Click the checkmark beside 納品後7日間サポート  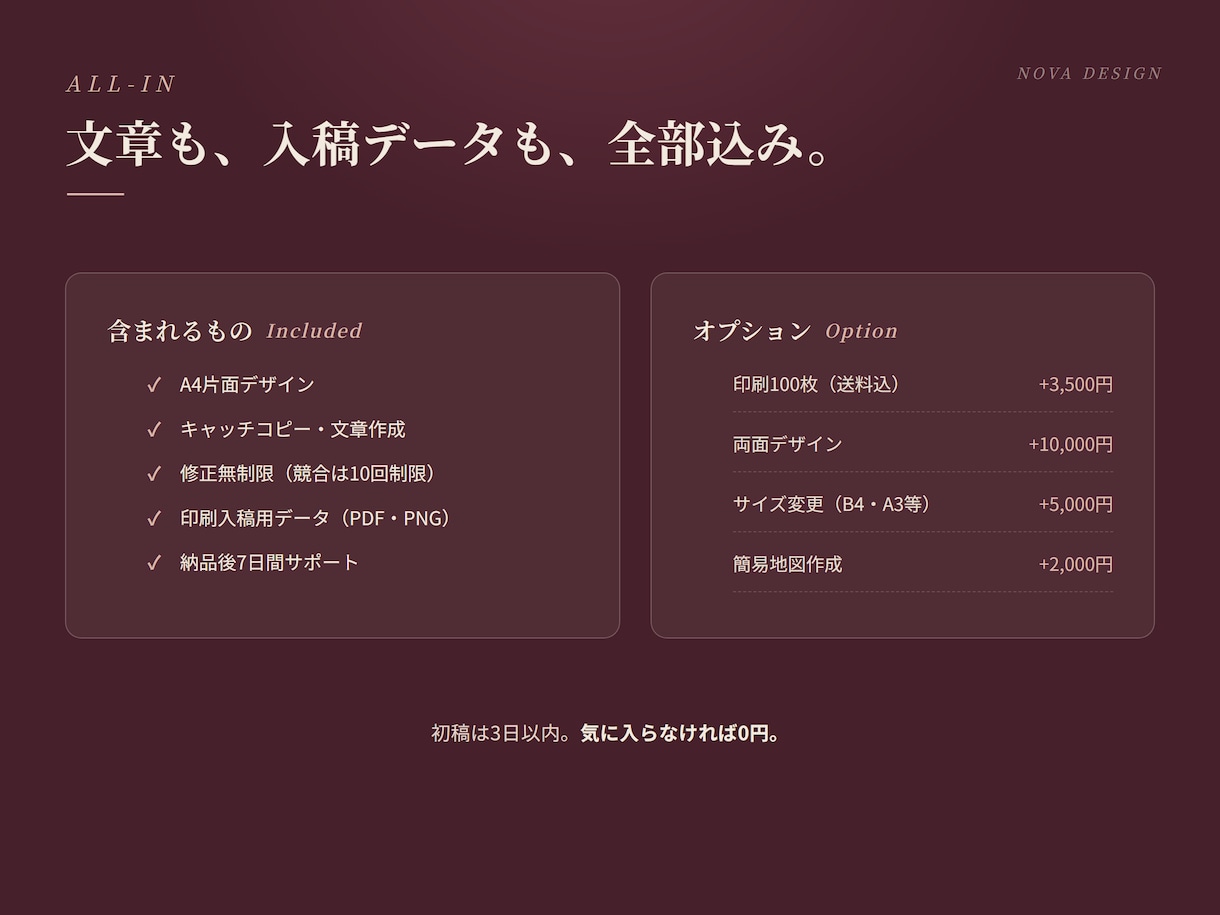[154, 563]
